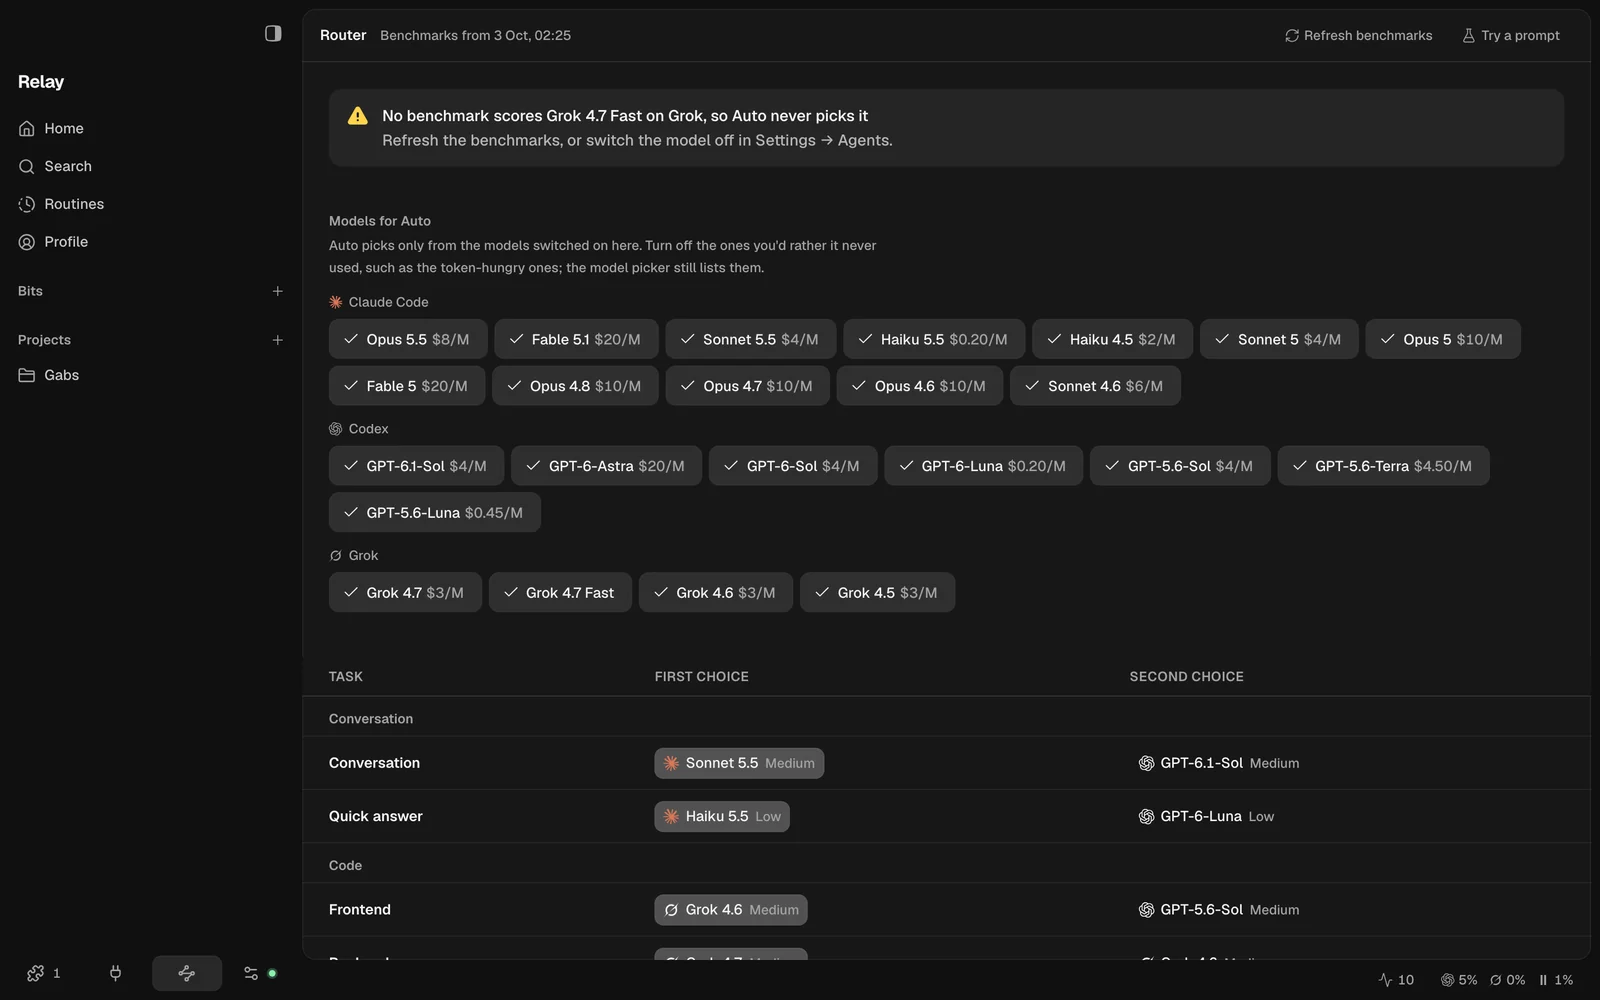Collapse the sidebar with the panel icon
This screenshot has height=1000, width=1600.
(x=273, y=34)
